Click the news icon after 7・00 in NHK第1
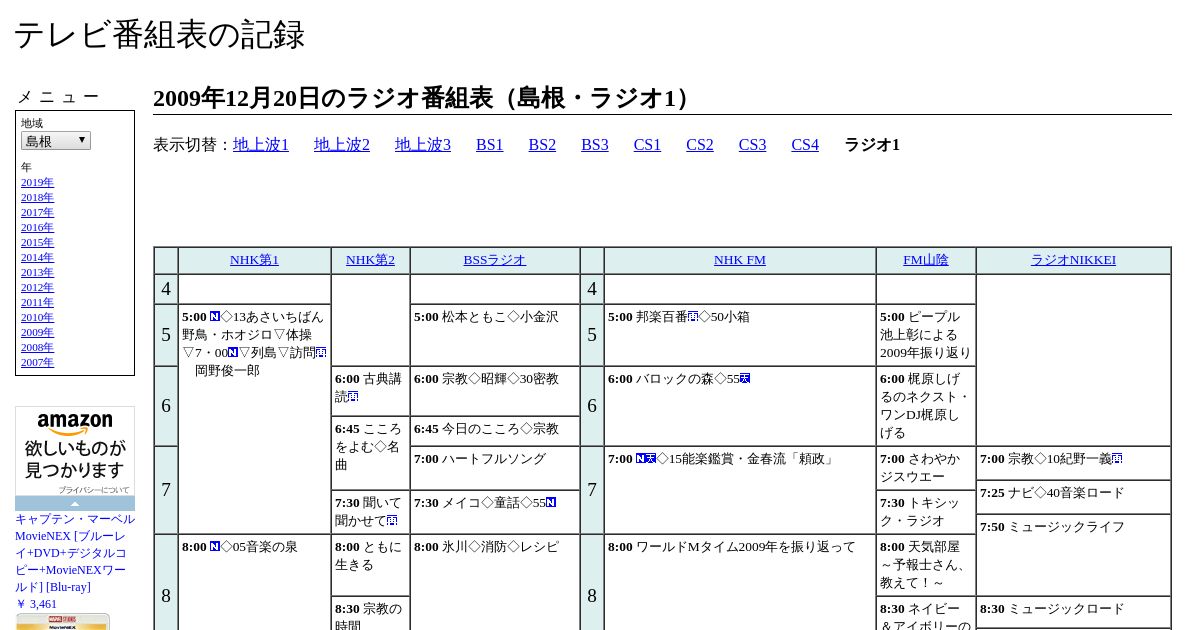The width and height of the screenshot is (1200, 630). [233, 353]
